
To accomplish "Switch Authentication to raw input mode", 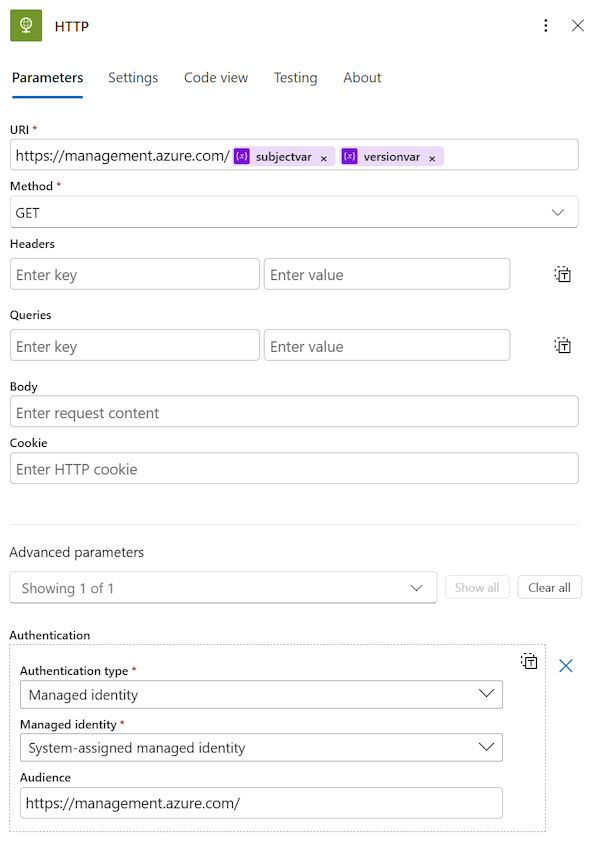I will [529, 661].
